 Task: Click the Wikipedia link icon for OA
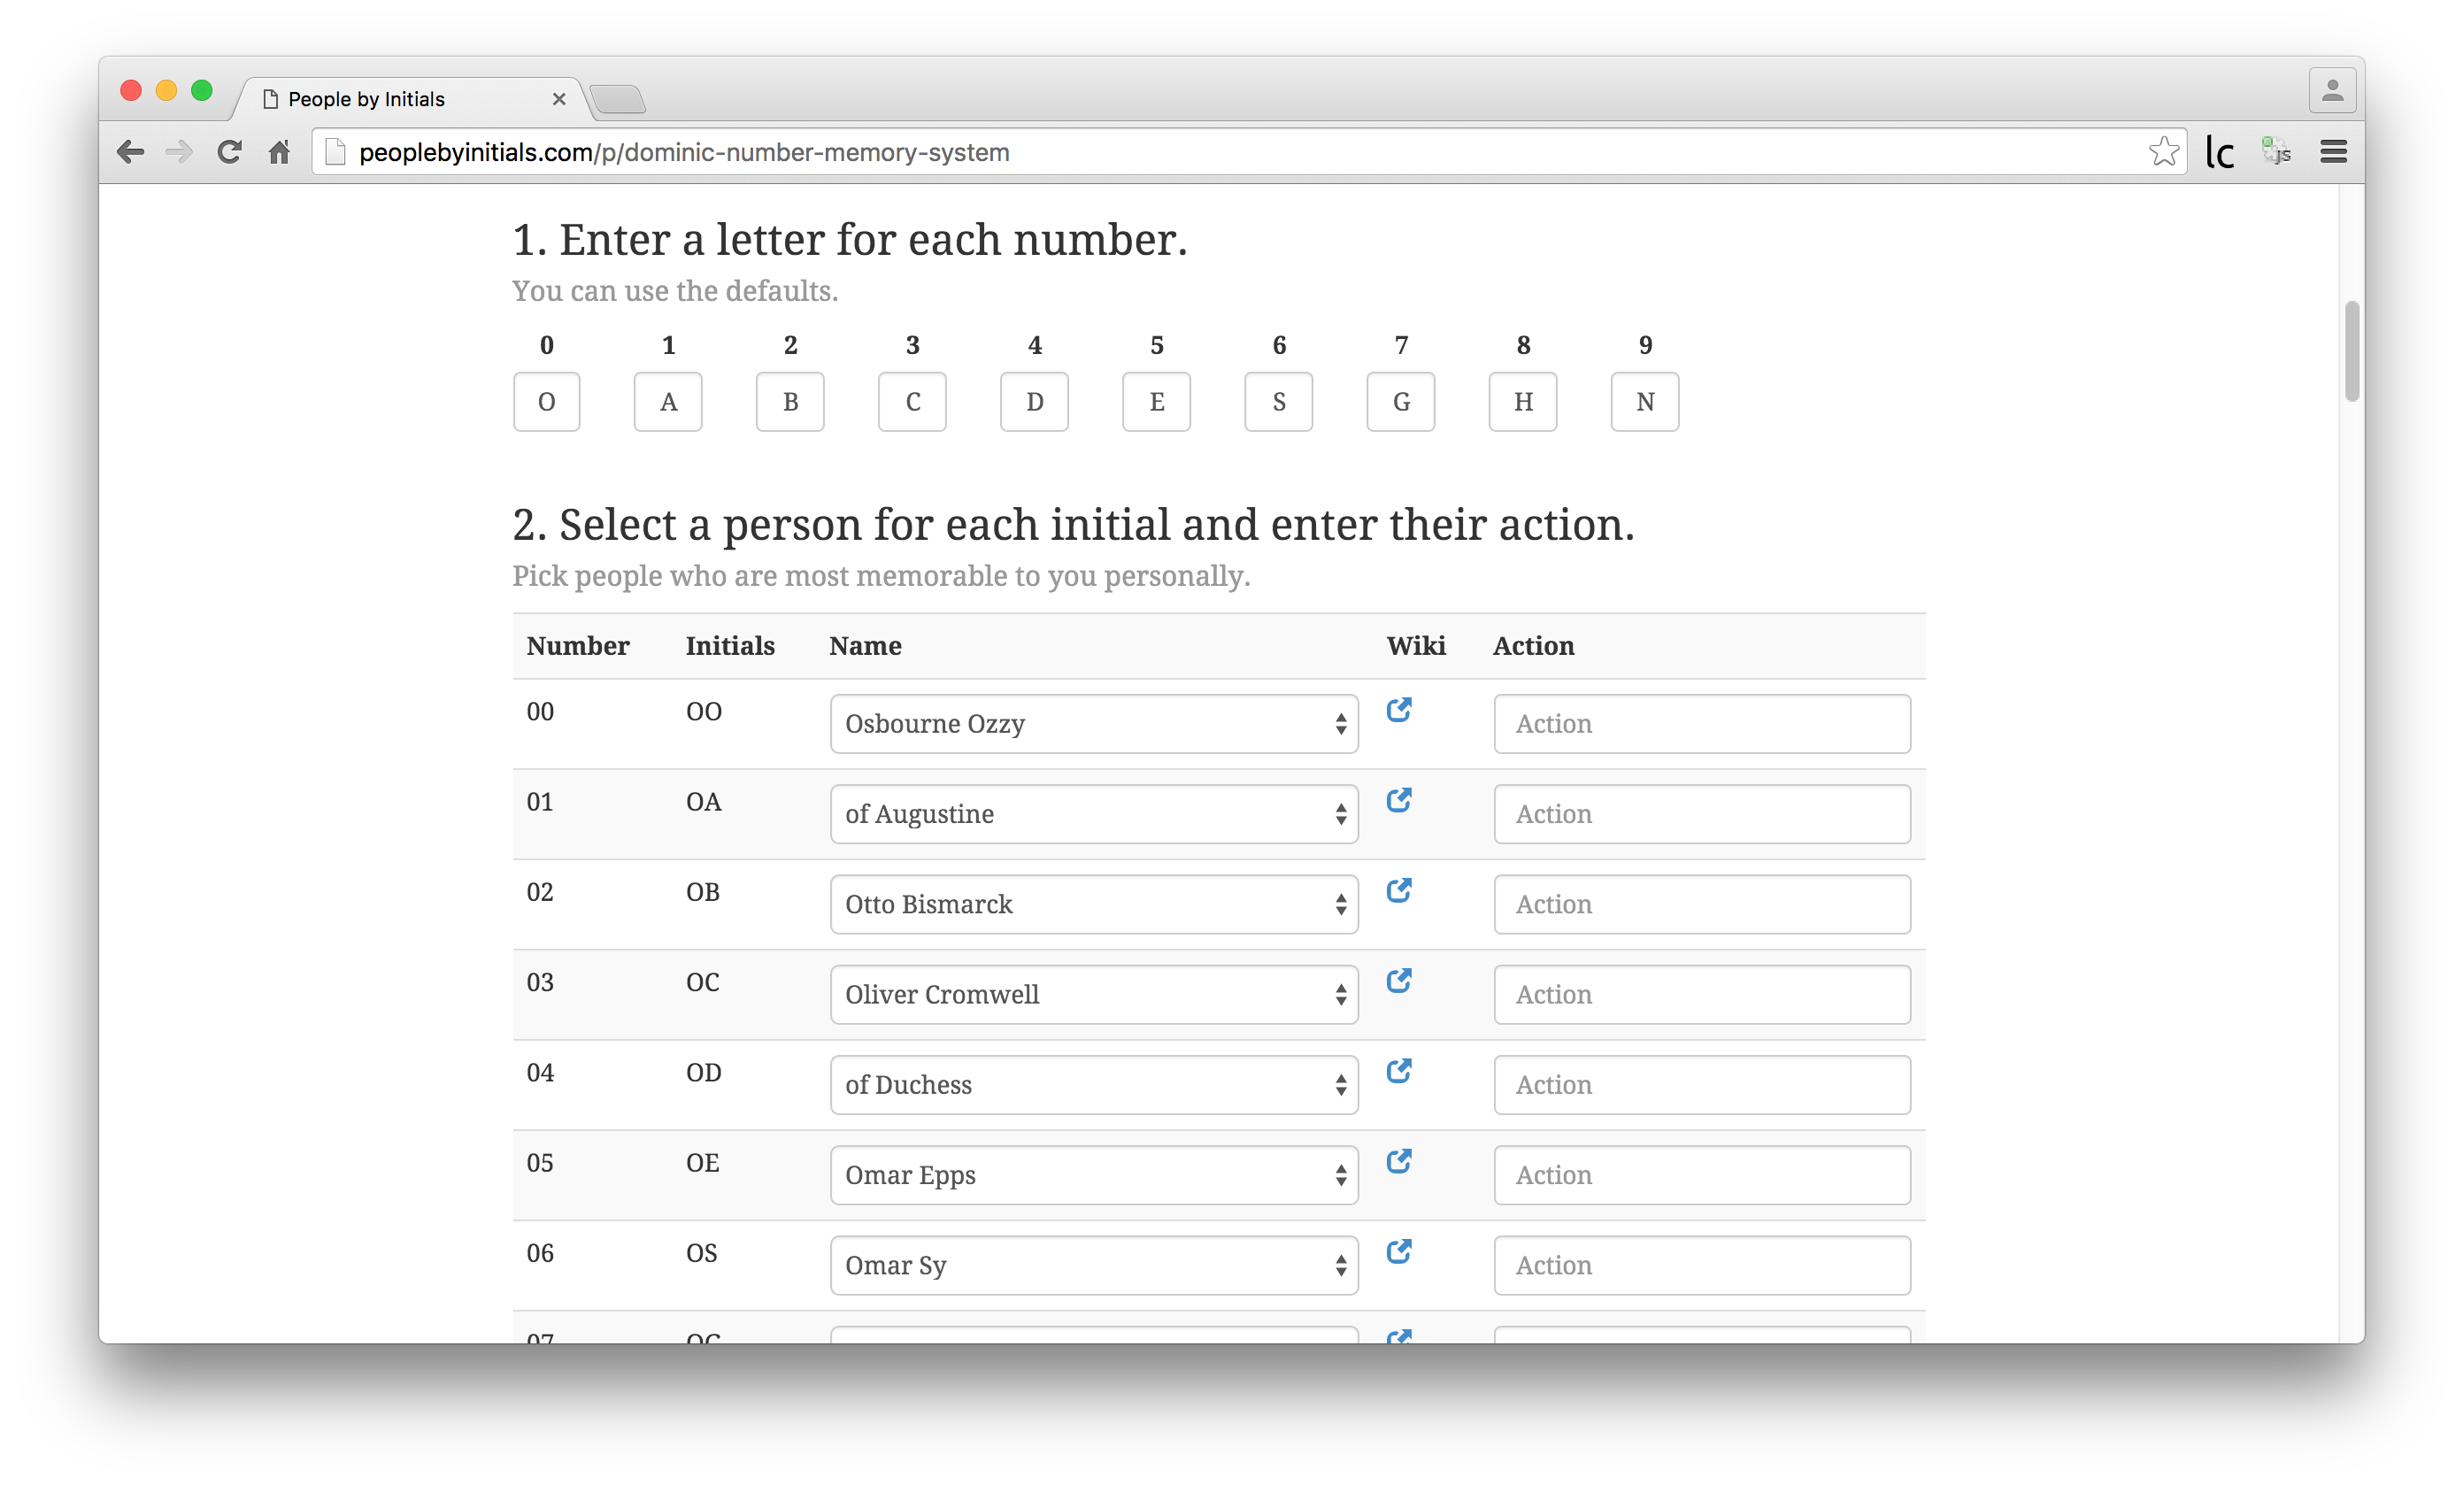pos(1401,803)
